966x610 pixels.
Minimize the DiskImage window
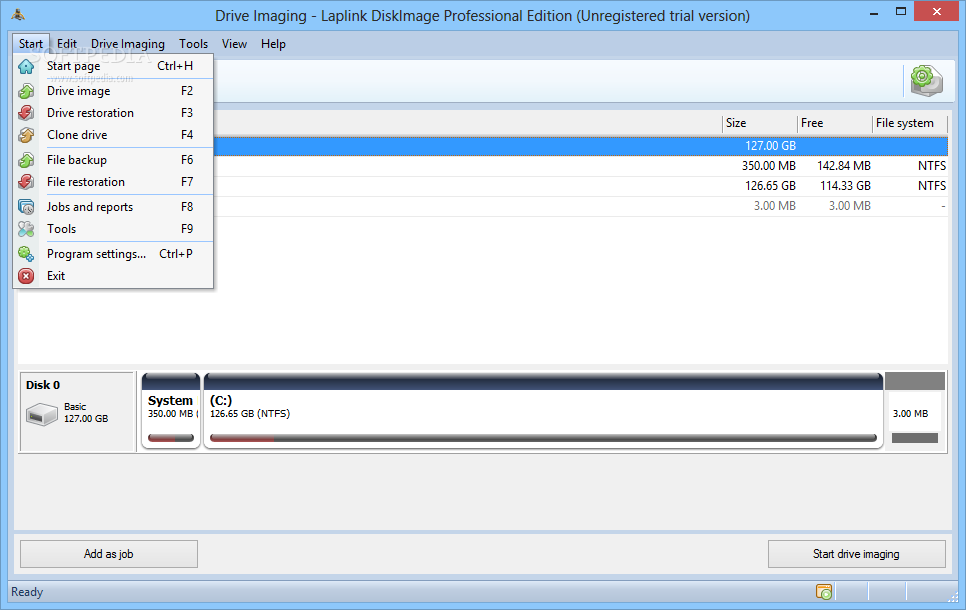coord(874,14)
